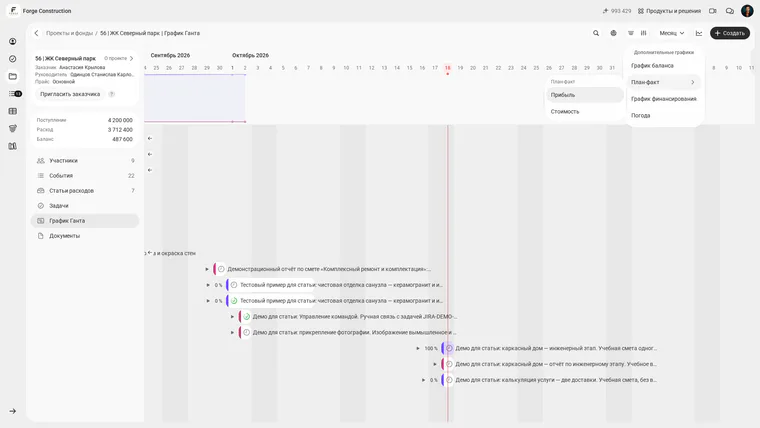Viewport: 760px width, 428px height.
Task: Expand the «прикрепление фотографии» task row
Action: click(232, 333)
